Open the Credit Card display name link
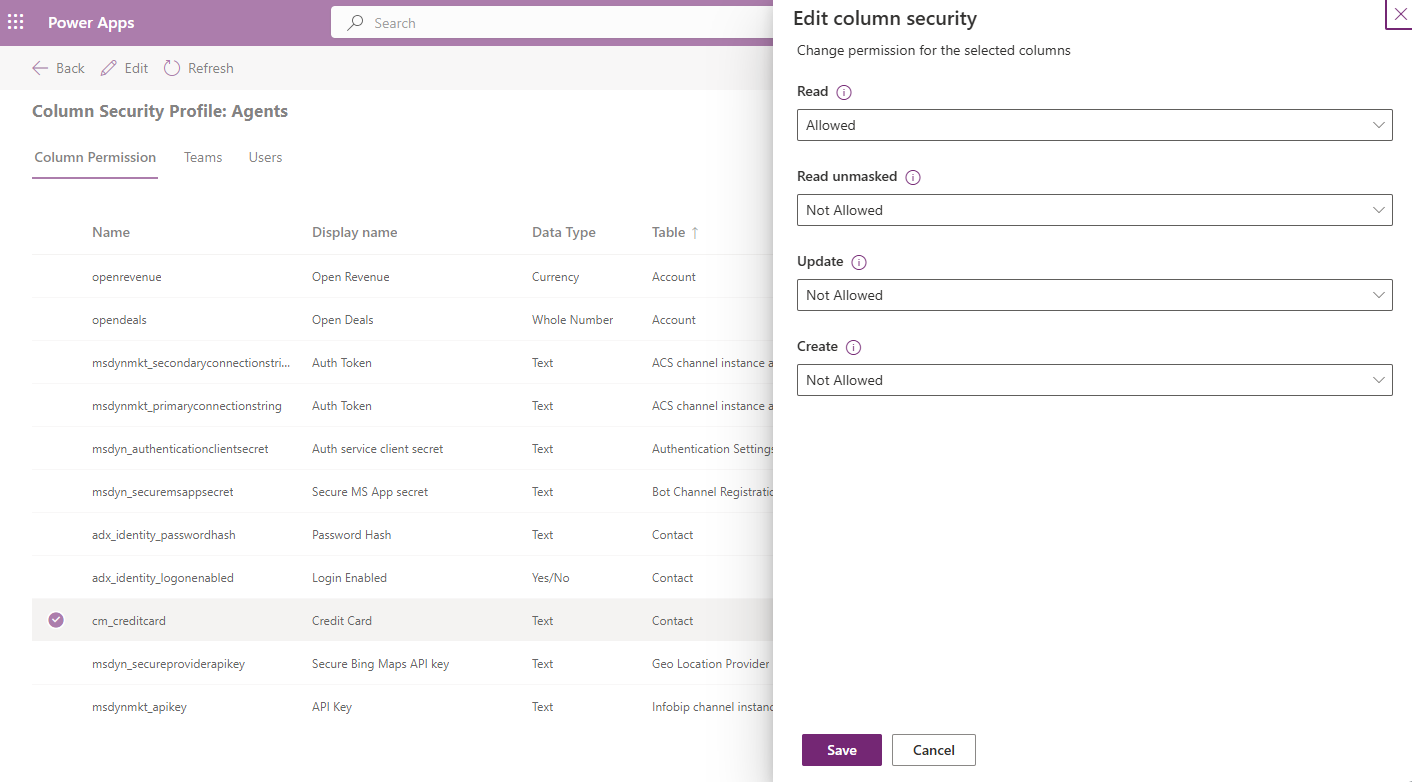 tap(341, 620)
